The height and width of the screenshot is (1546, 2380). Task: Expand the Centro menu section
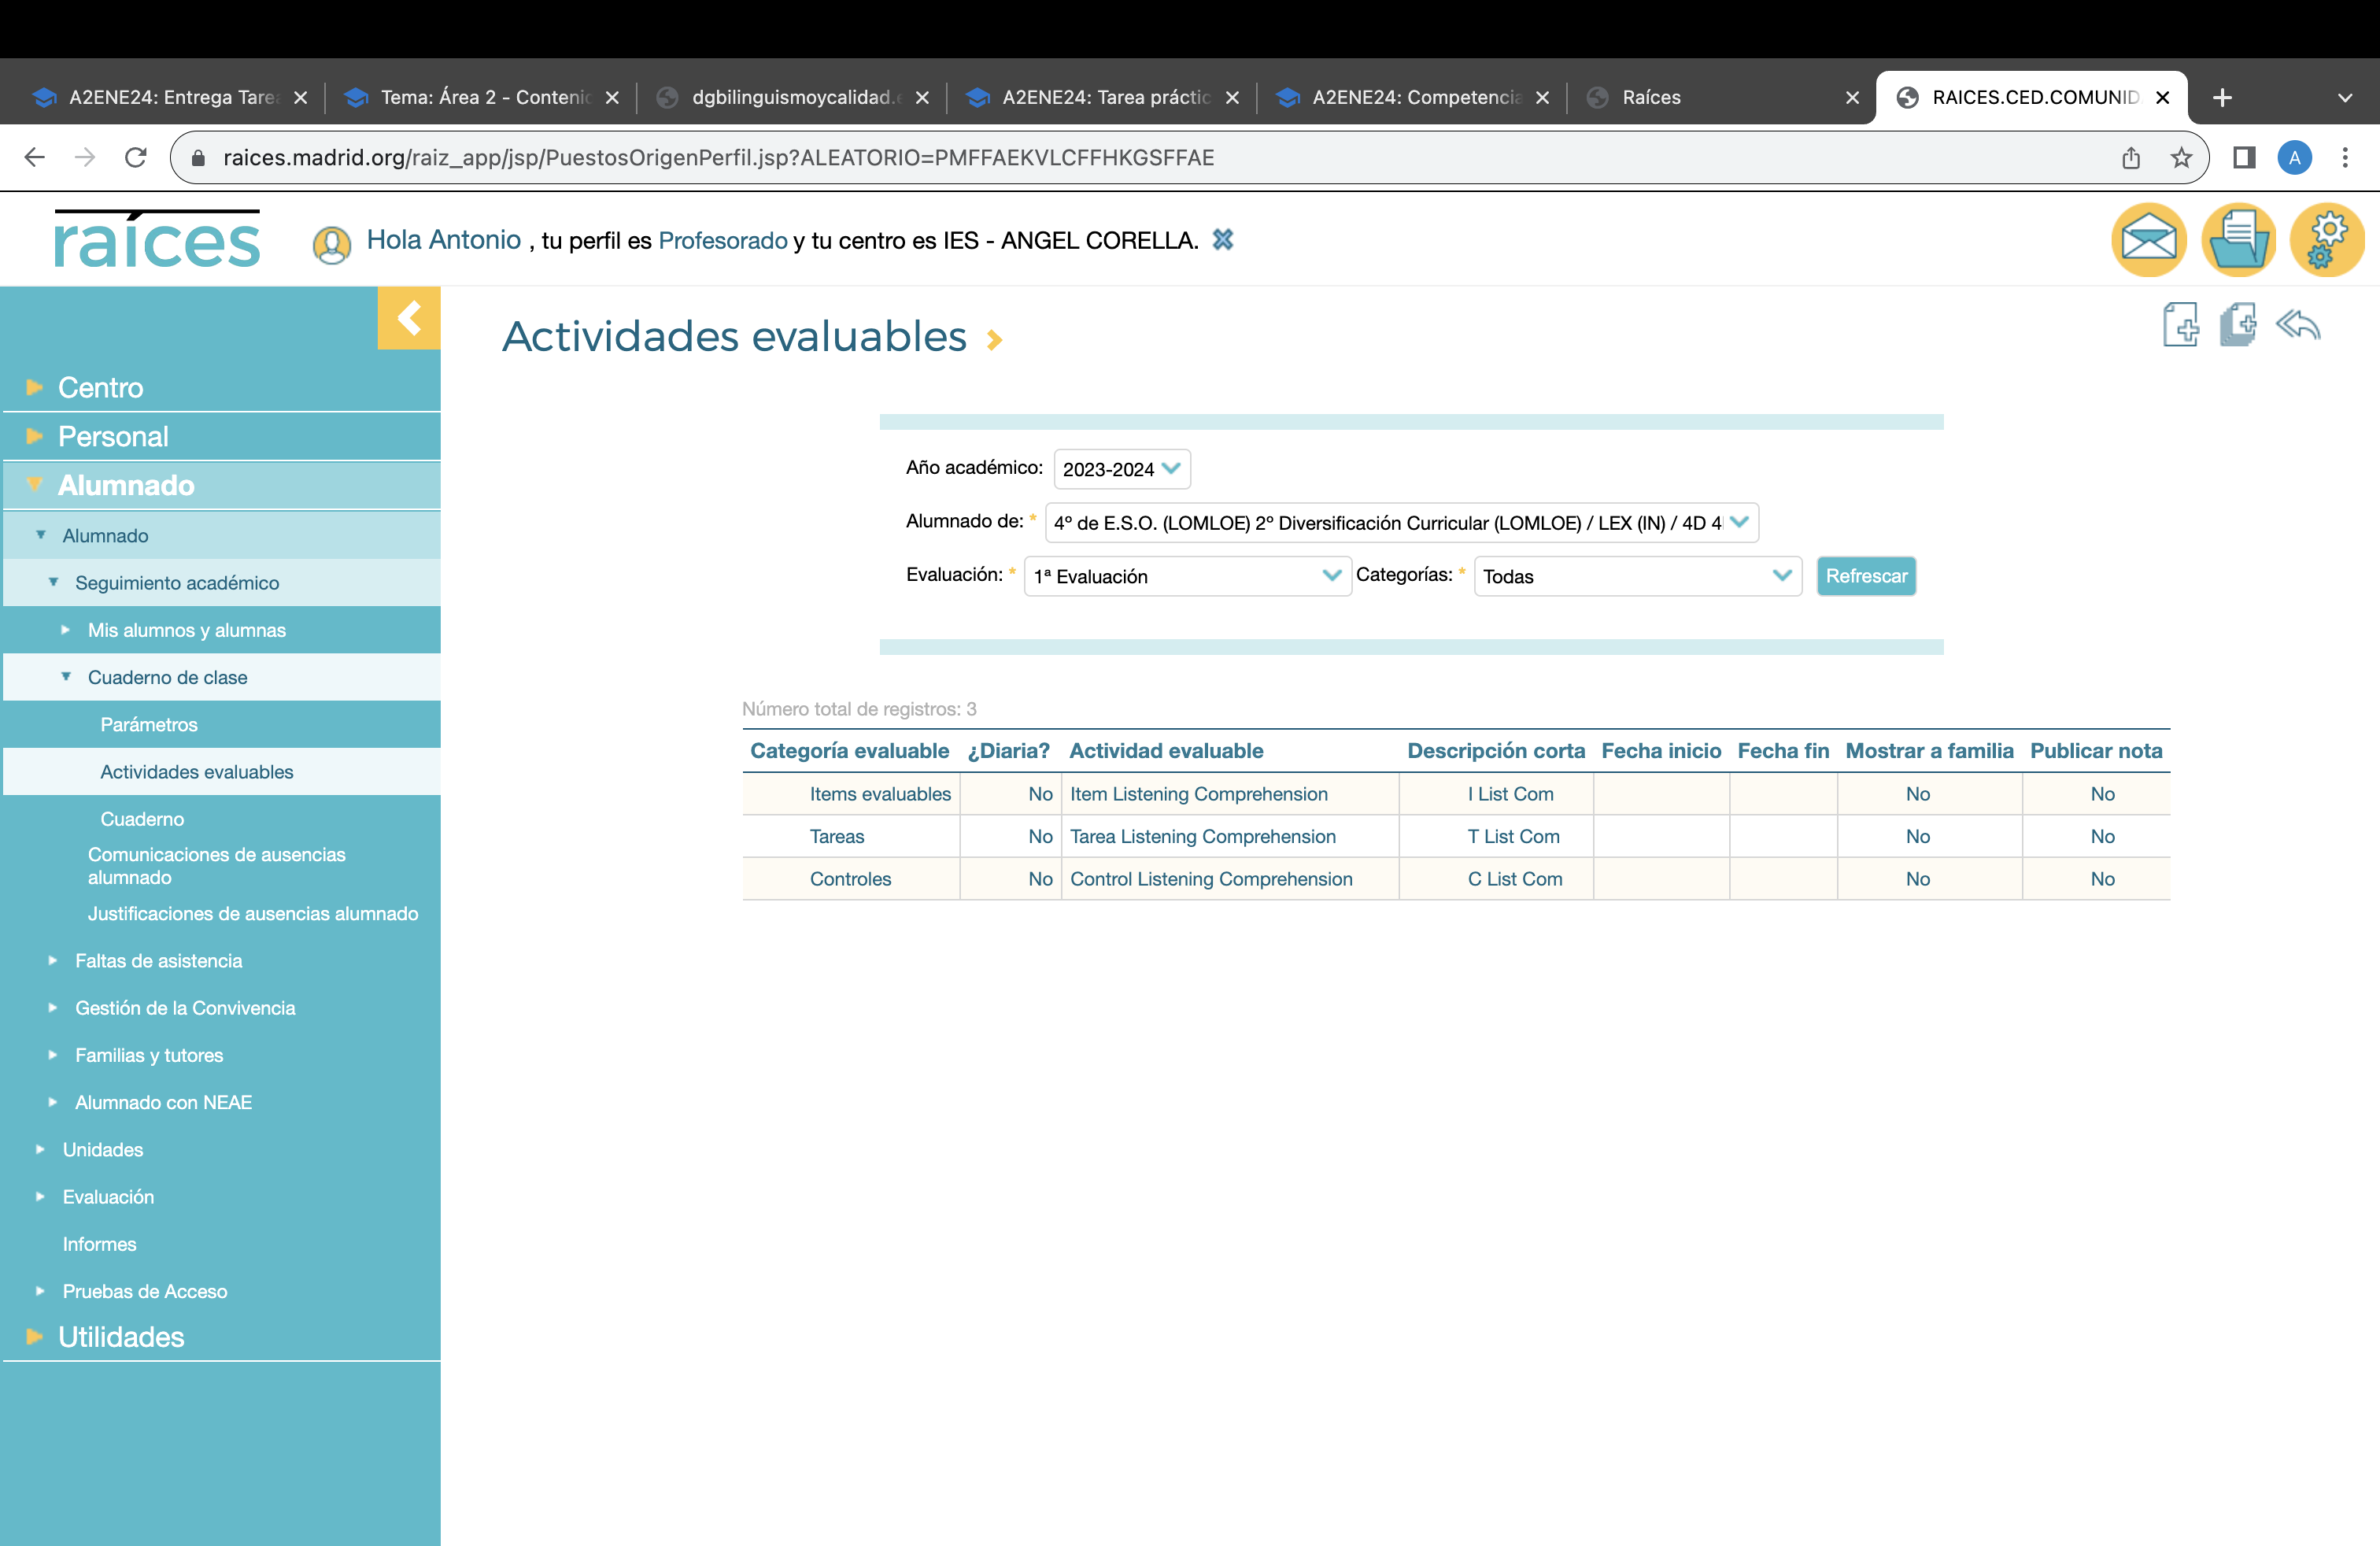(100, 387)
